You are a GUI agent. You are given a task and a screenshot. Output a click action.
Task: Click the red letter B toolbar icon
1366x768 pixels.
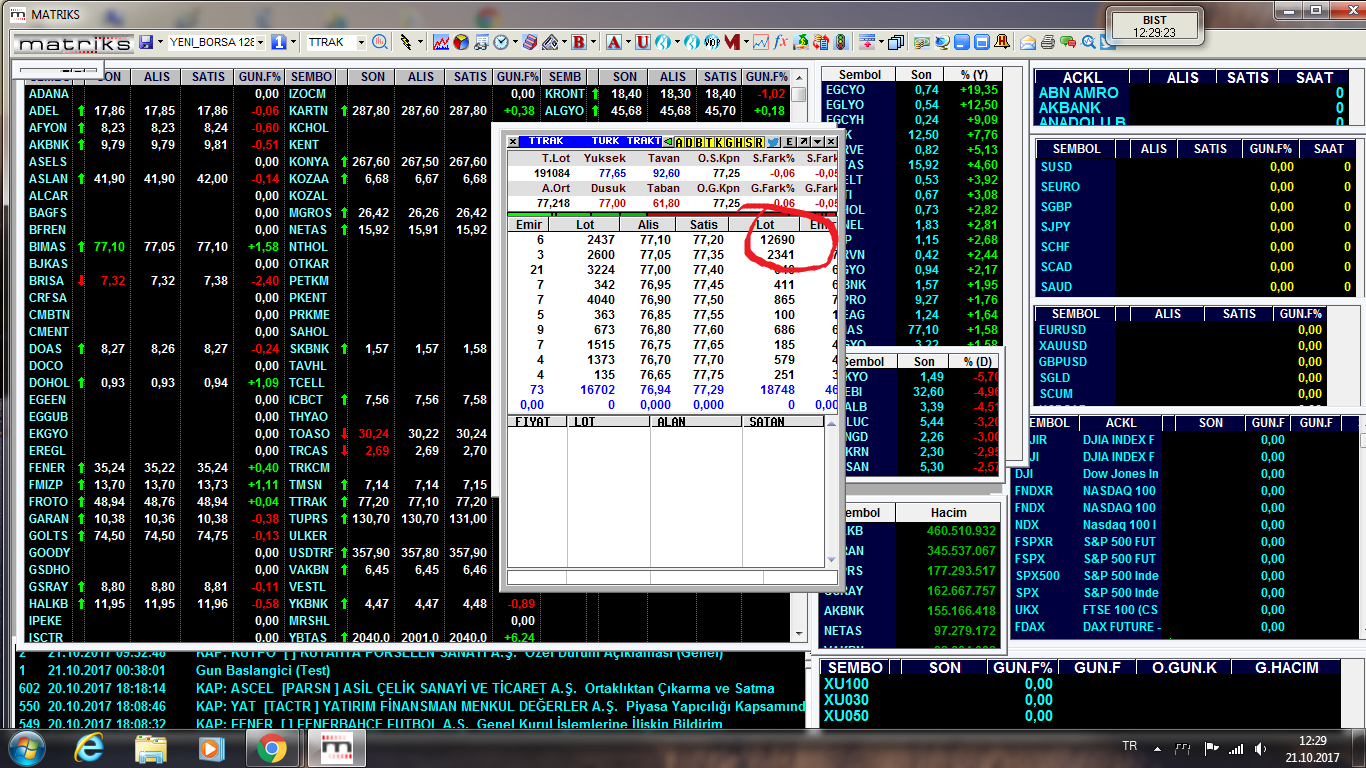coord(578,42)
